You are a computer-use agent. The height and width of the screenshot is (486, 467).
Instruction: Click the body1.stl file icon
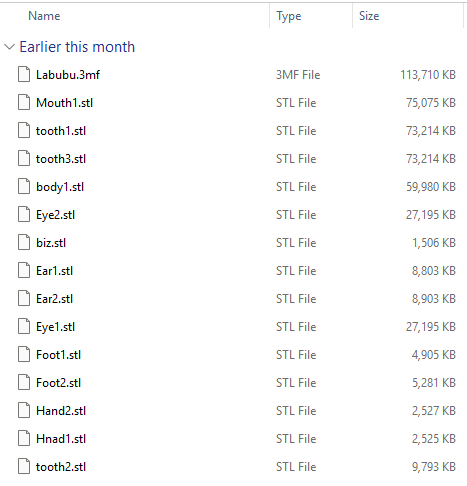coord(24,186)
